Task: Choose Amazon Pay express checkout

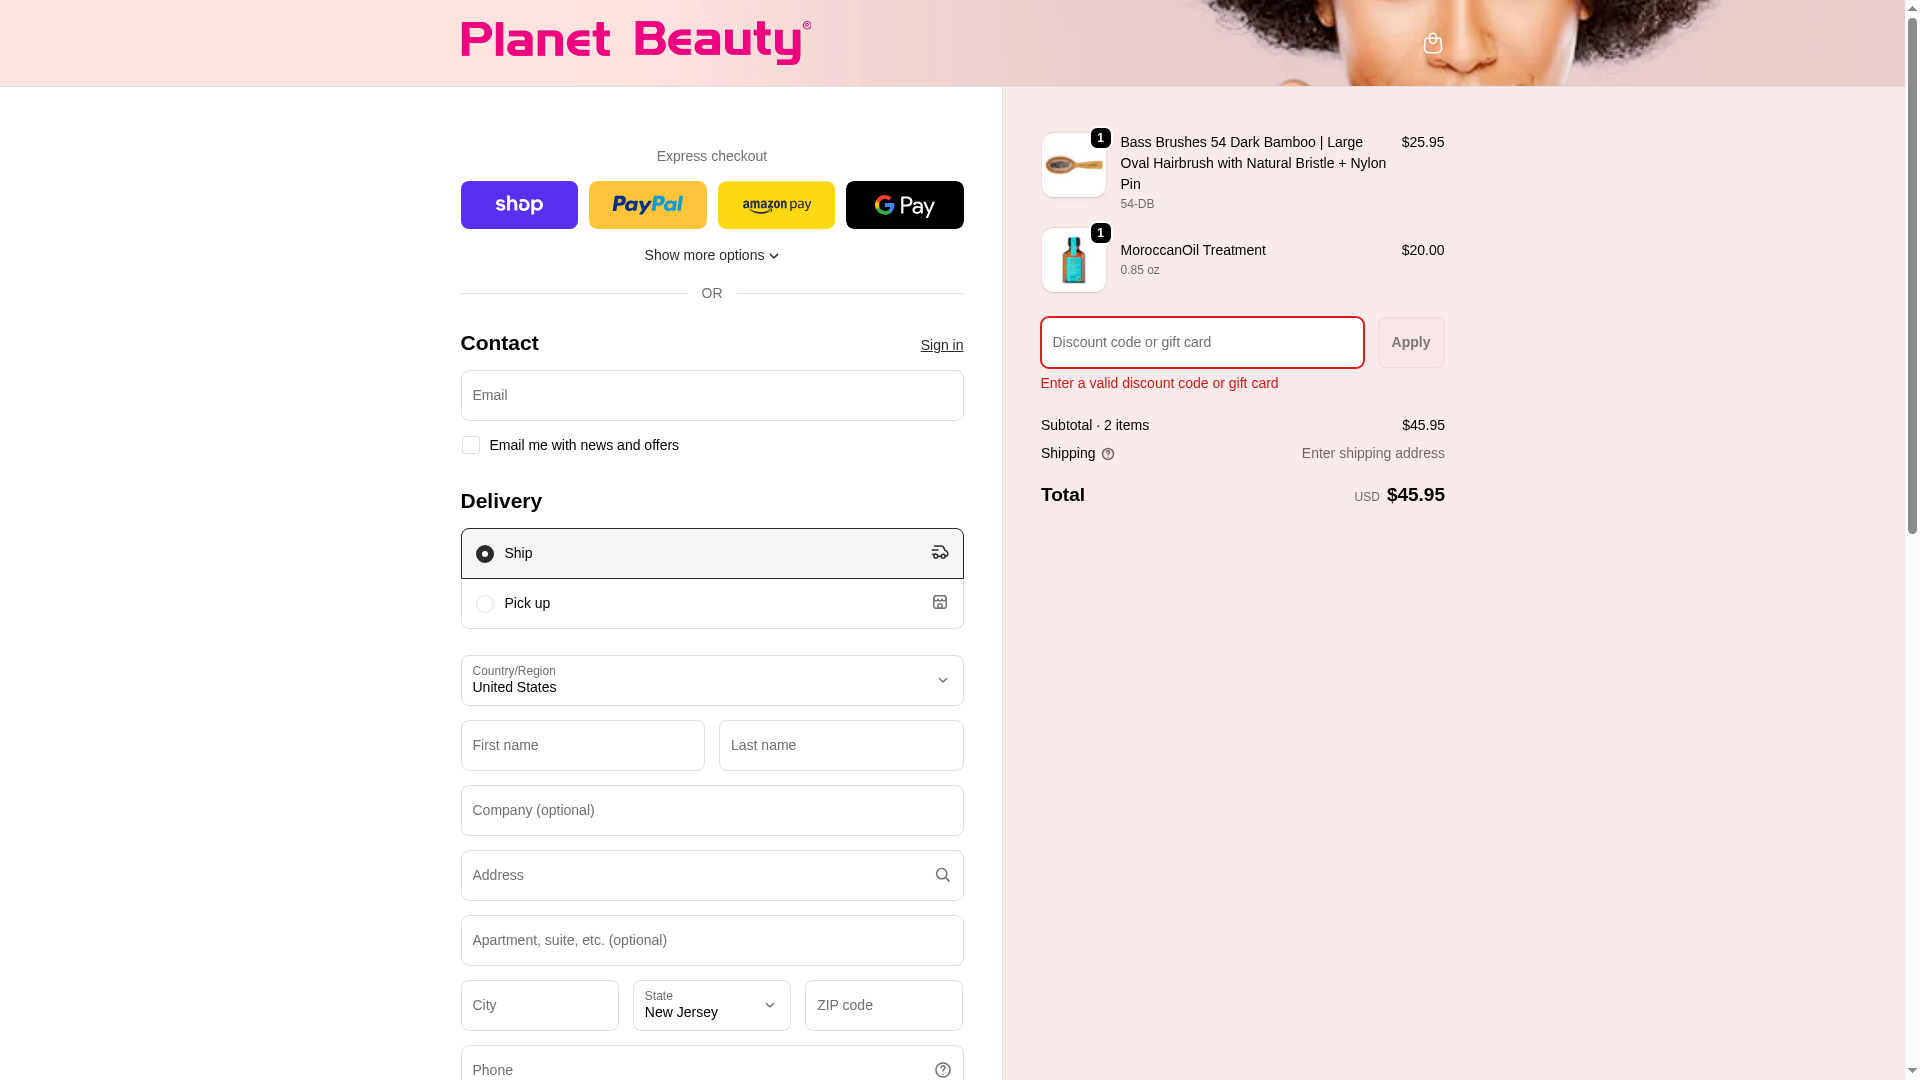Action: [776, 205]
